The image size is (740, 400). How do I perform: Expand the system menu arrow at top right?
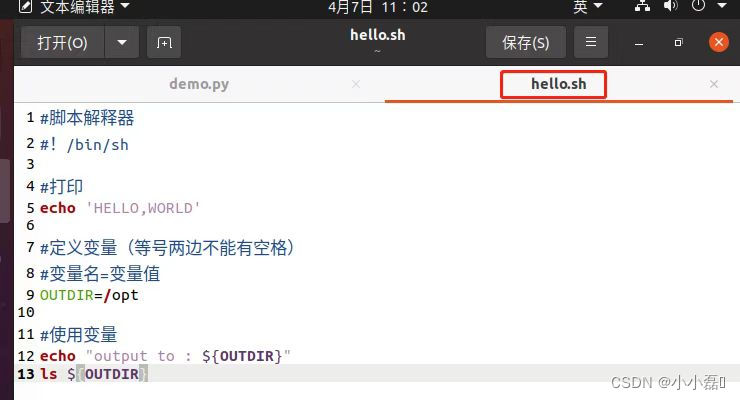point(722,6)
